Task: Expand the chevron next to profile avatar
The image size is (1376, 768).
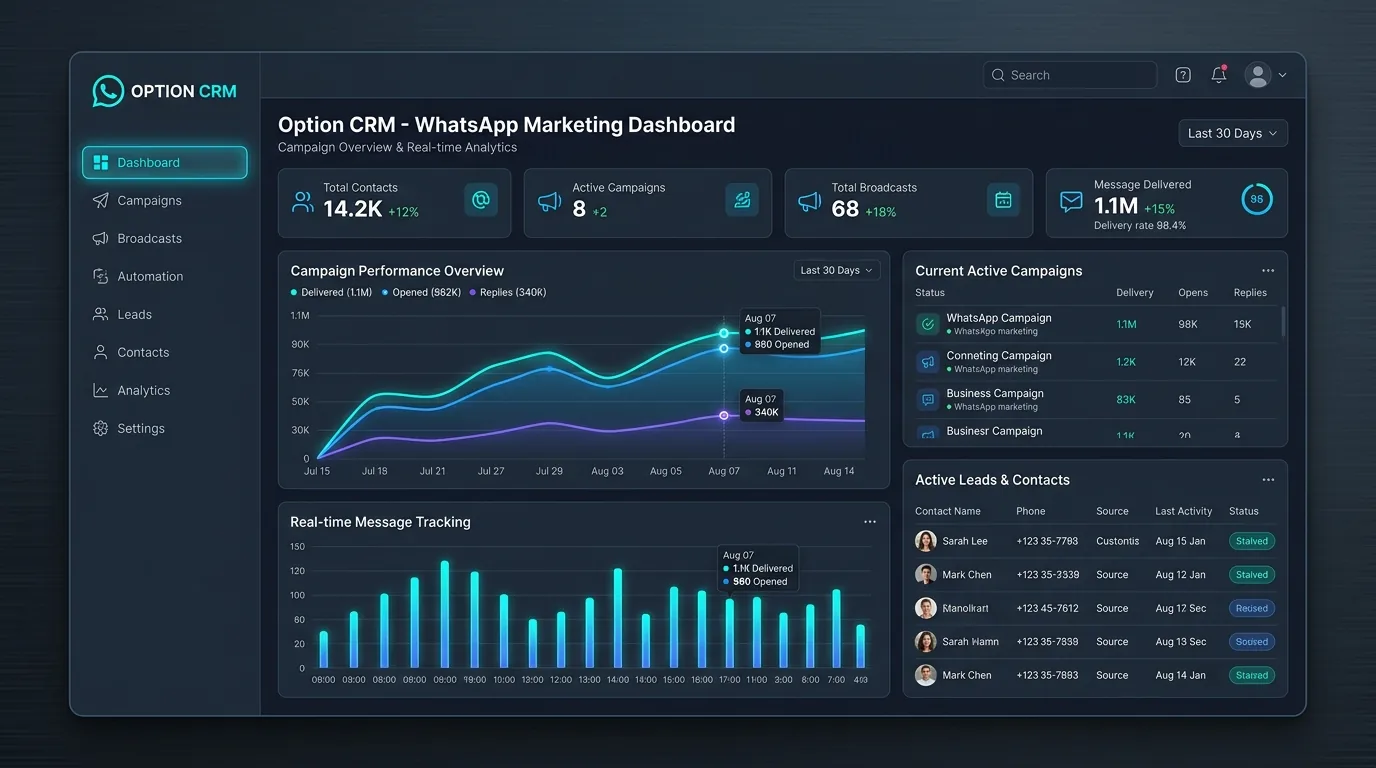Action: [x=1283, y=75]
